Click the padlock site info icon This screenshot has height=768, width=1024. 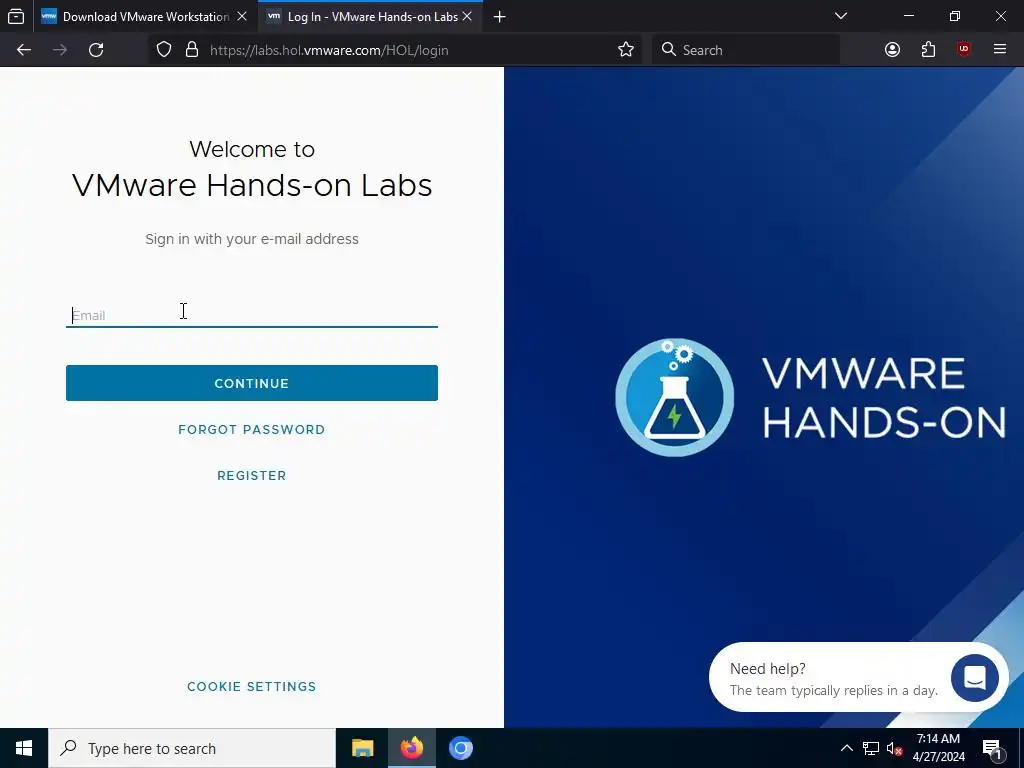click(x=191, y=50)
